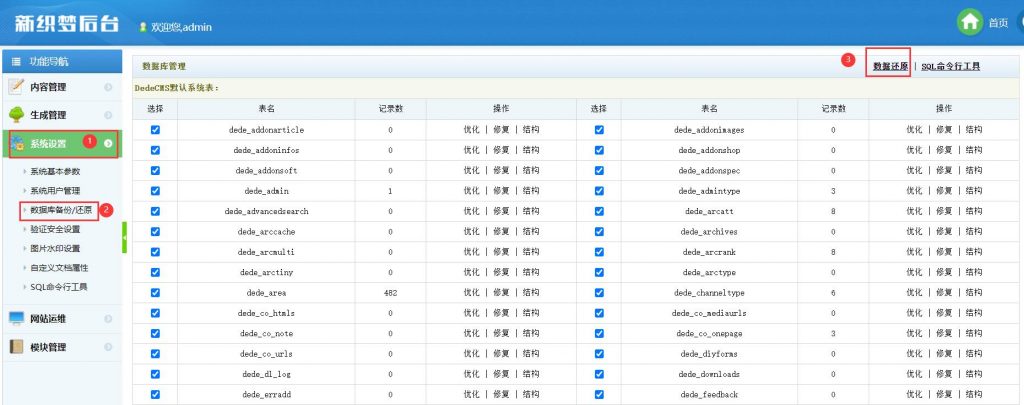
Task: Uncheck the dede_feedback checkbox
Action: point(599,395)
